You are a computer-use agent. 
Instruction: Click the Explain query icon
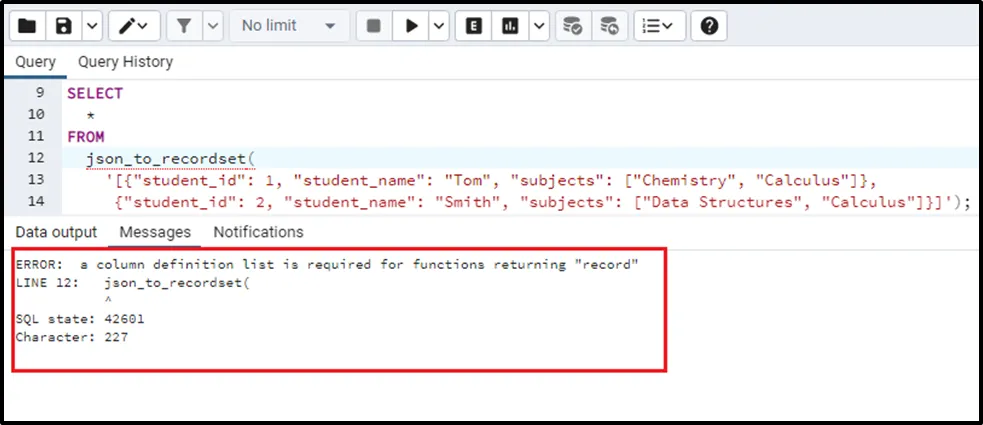(x=473, y=26)
